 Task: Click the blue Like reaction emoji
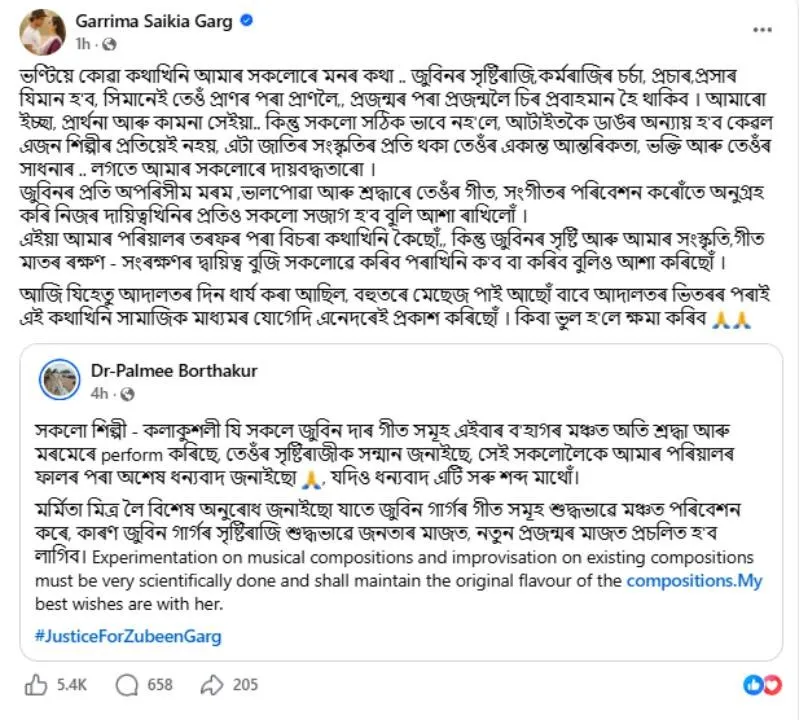point(753,685)
